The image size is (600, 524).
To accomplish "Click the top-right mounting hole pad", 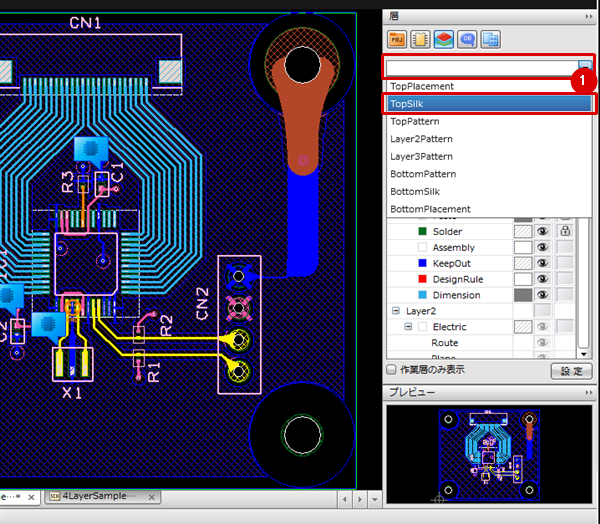I will [x=302, y=65].
